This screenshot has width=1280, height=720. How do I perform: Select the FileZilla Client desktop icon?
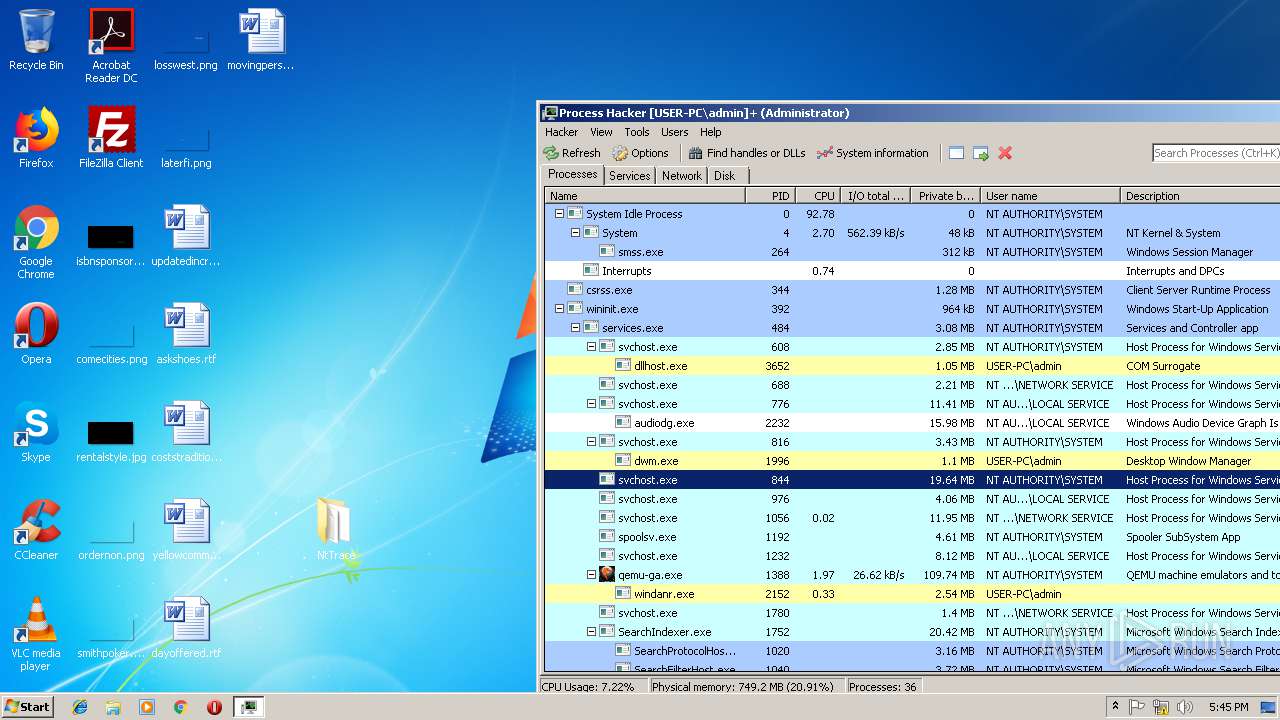click(x=111, y=138)
